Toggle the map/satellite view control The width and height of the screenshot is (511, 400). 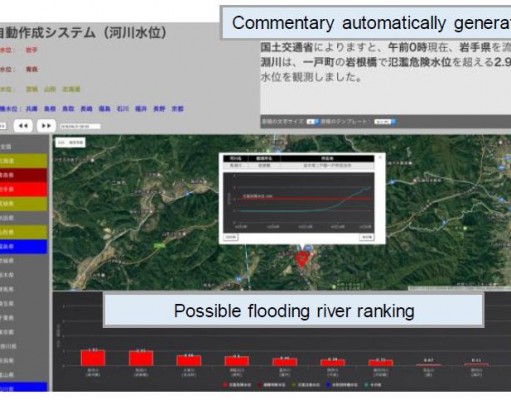pos(70,143)
